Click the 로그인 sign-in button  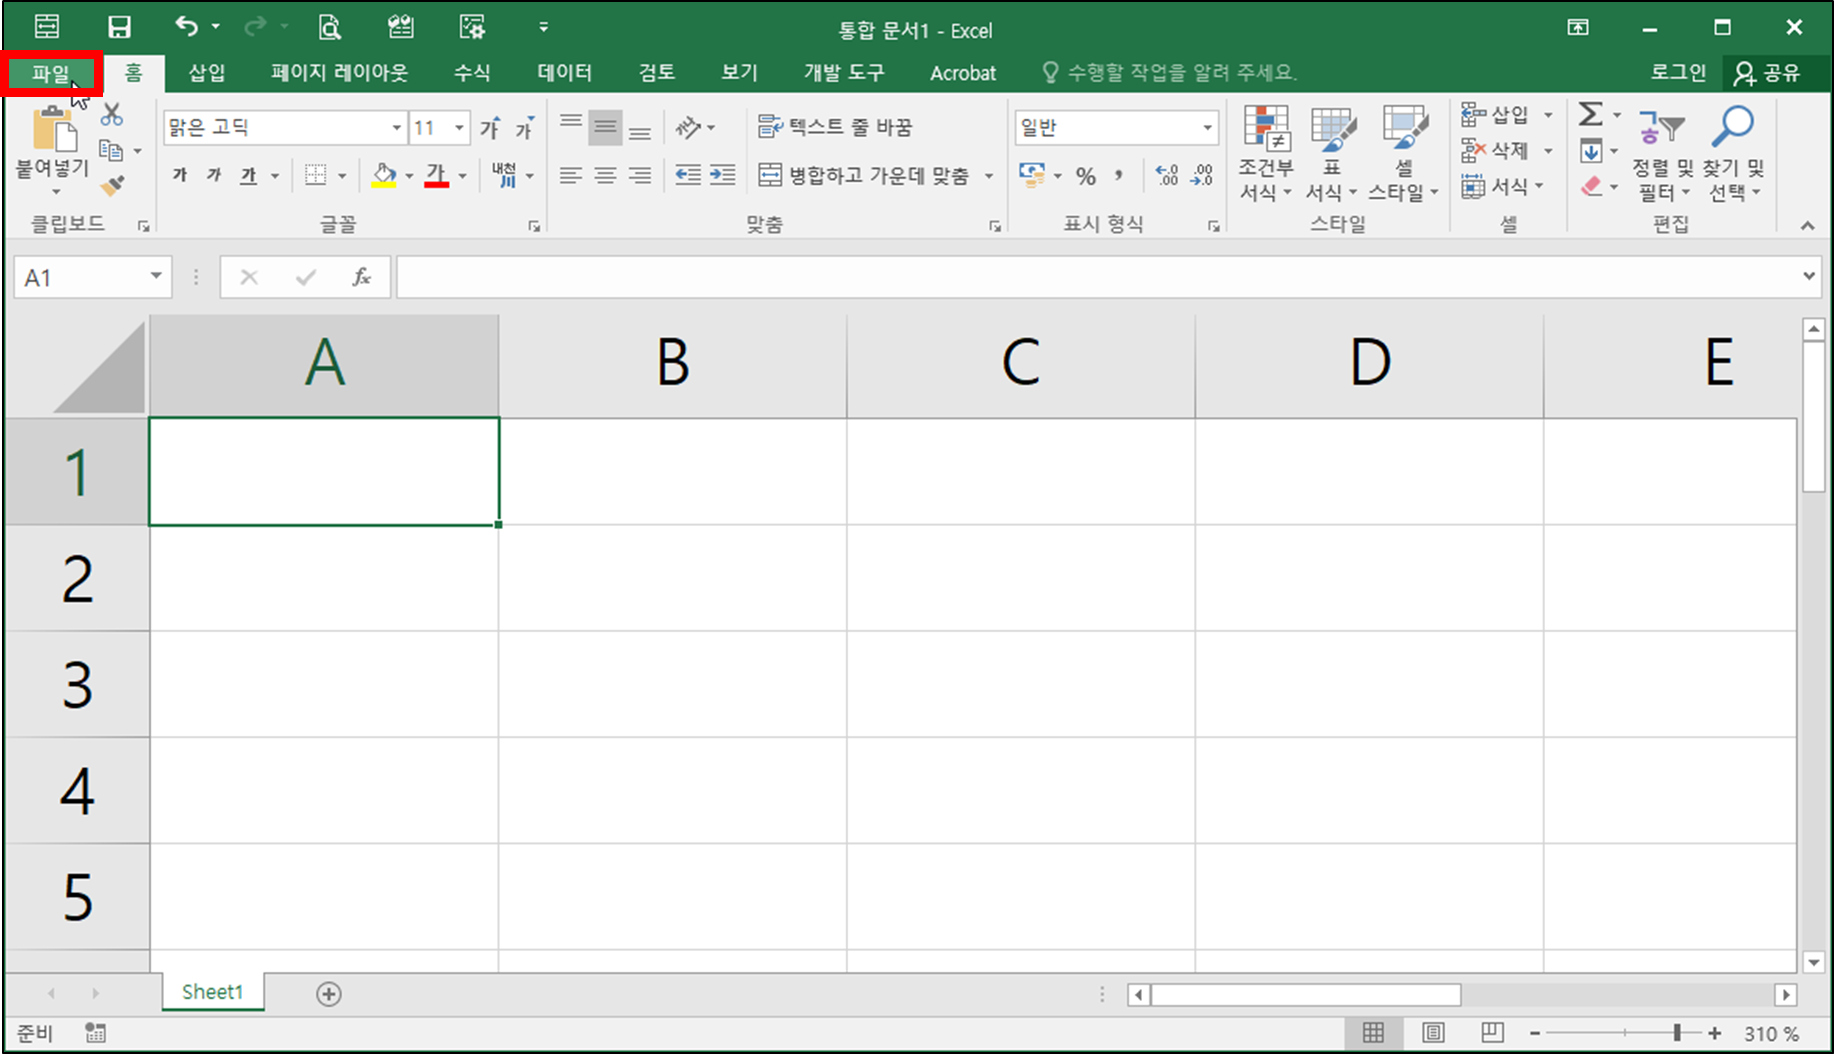coord(1678,72)
